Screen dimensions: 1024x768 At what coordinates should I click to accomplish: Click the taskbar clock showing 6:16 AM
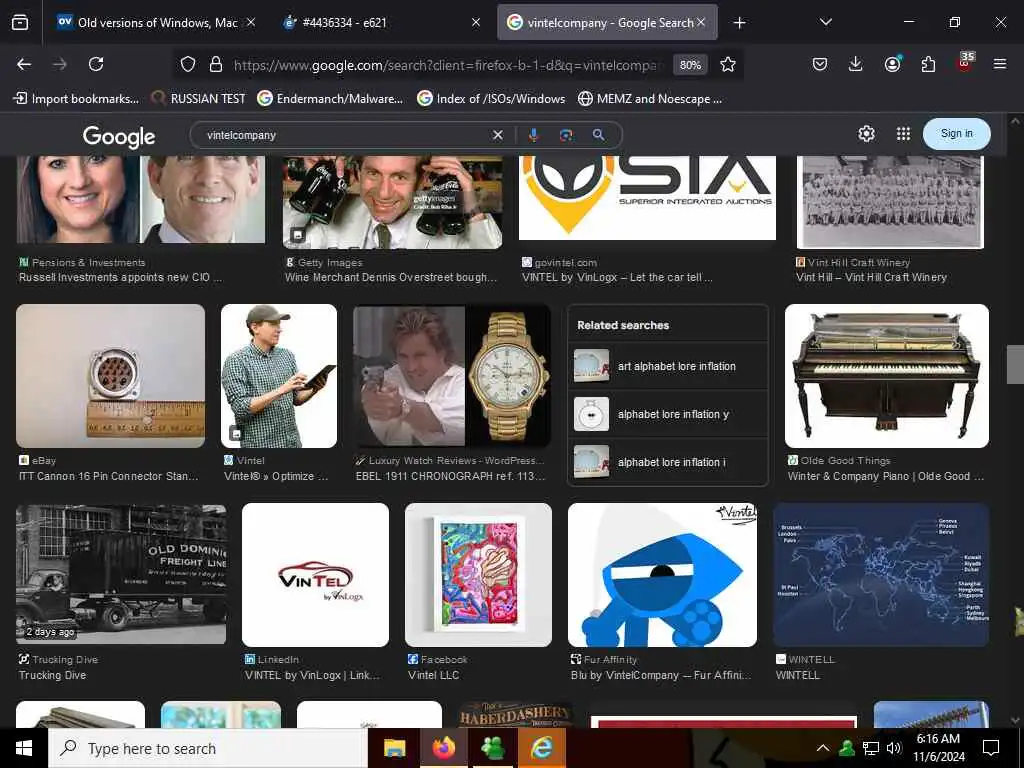pos(938,748)
